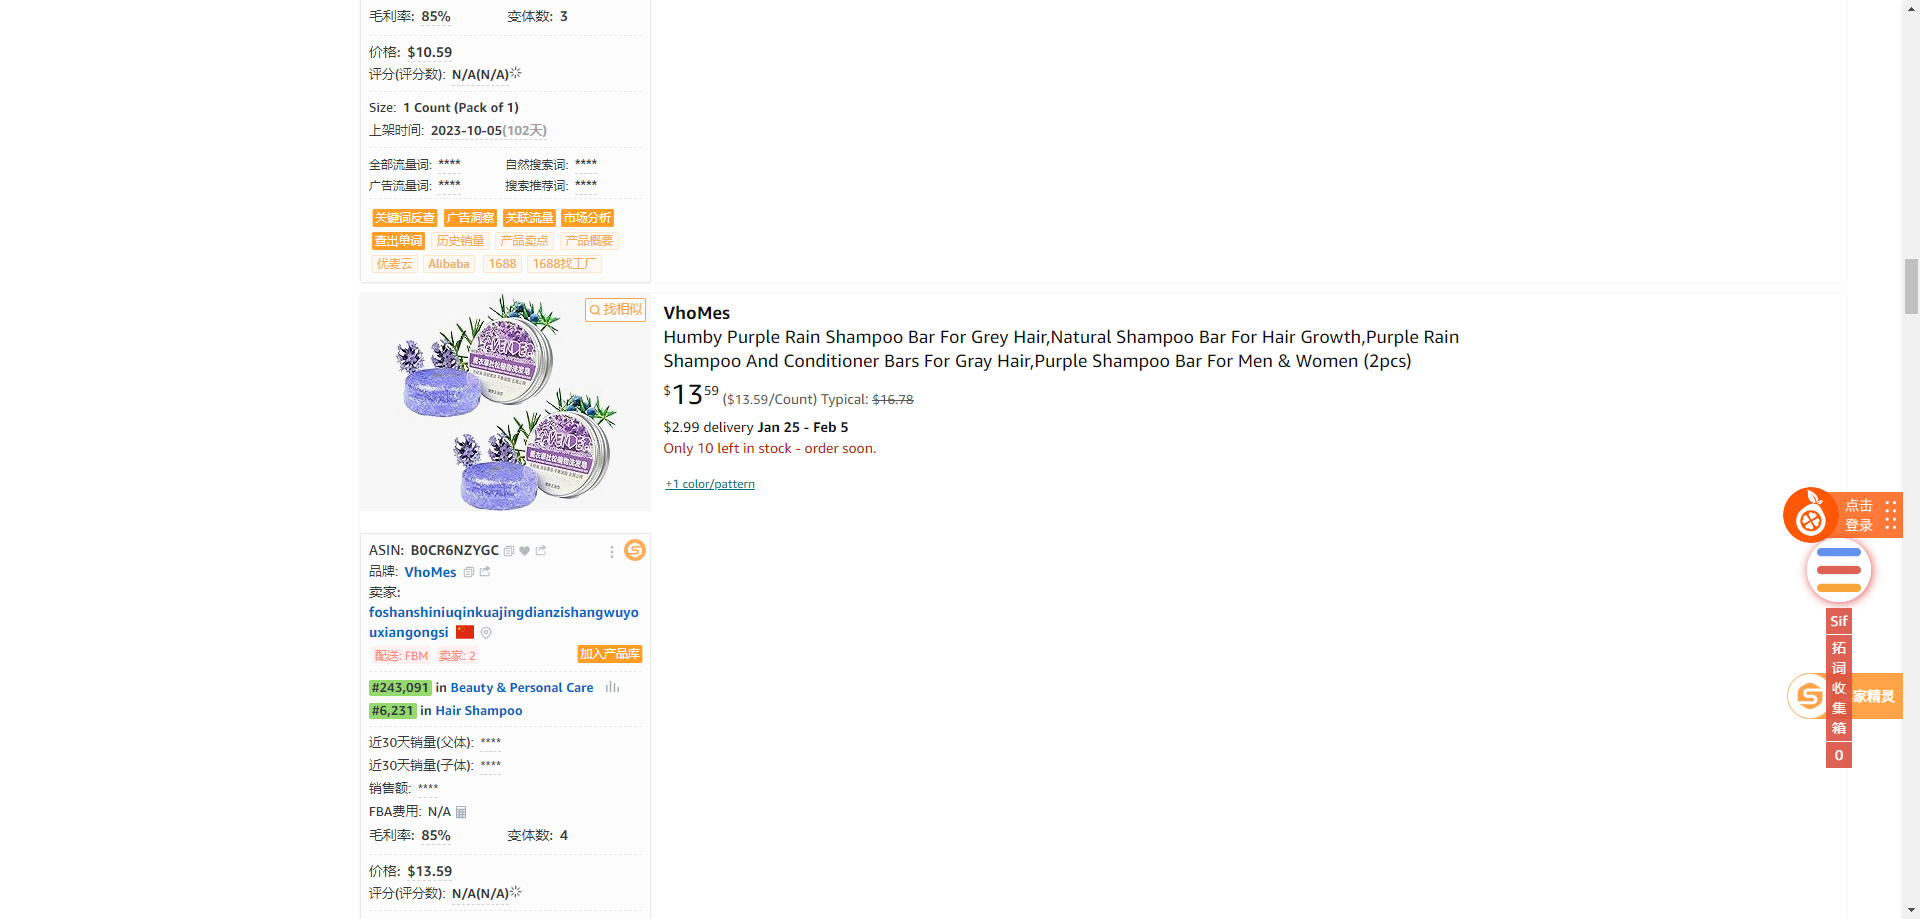Click the FBA fee calculator icon
This screenshot has height=919, width=1920.
click(461, 812)
